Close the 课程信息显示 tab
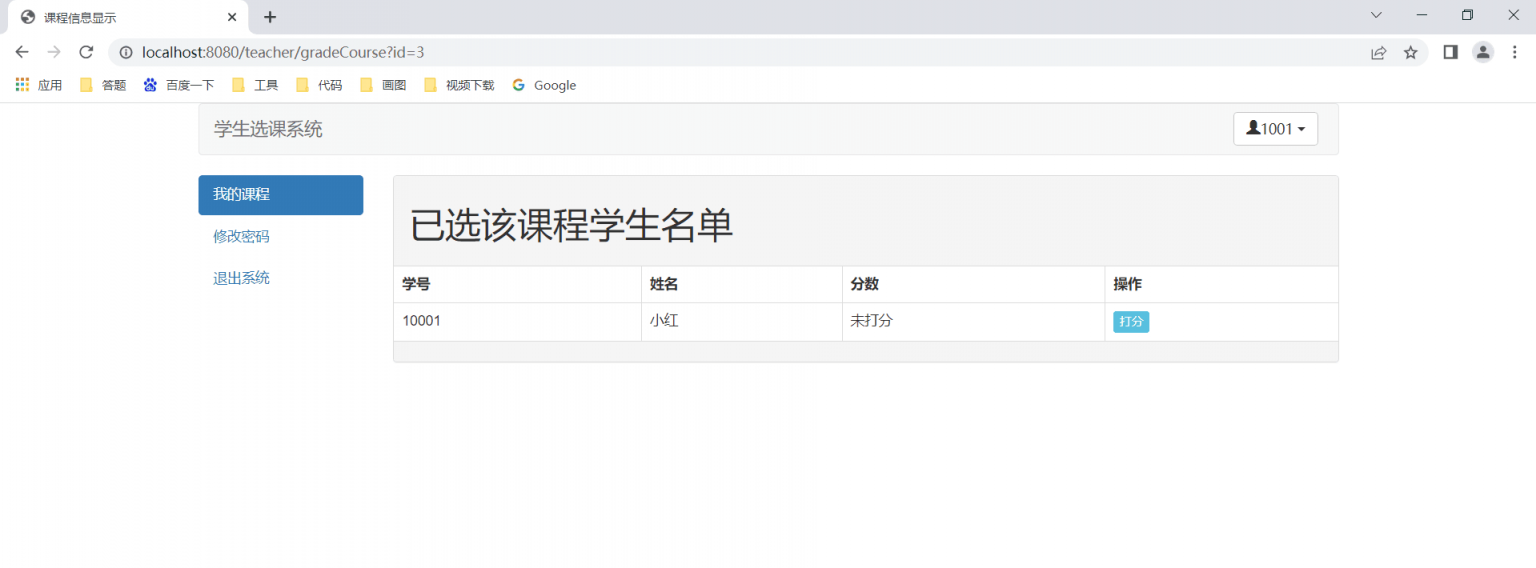 [x=232, y=17]
